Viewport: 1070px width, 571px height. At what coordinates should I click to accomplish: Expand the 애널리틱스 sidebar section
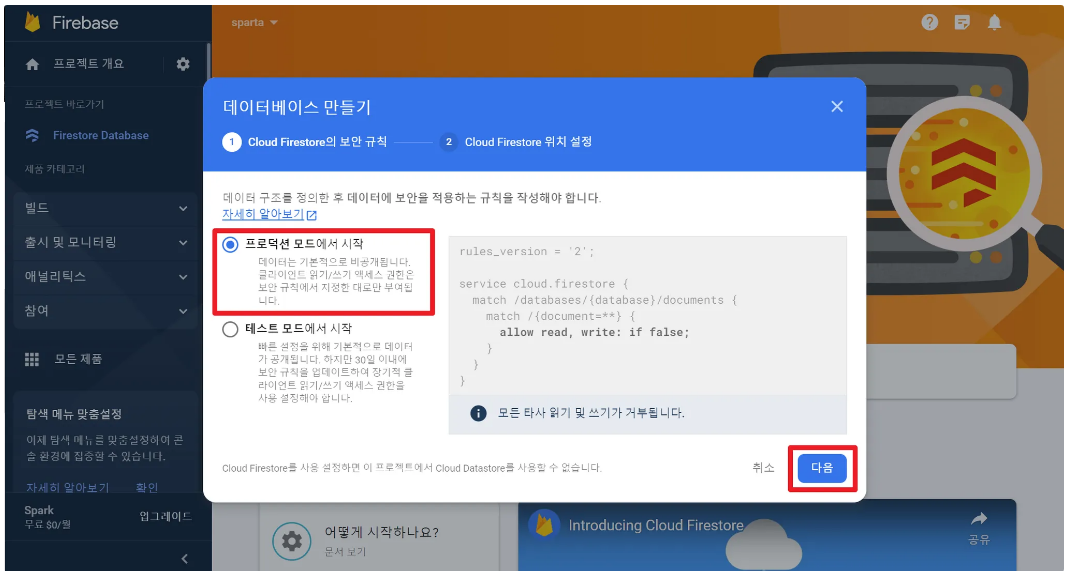coord(105,276)
